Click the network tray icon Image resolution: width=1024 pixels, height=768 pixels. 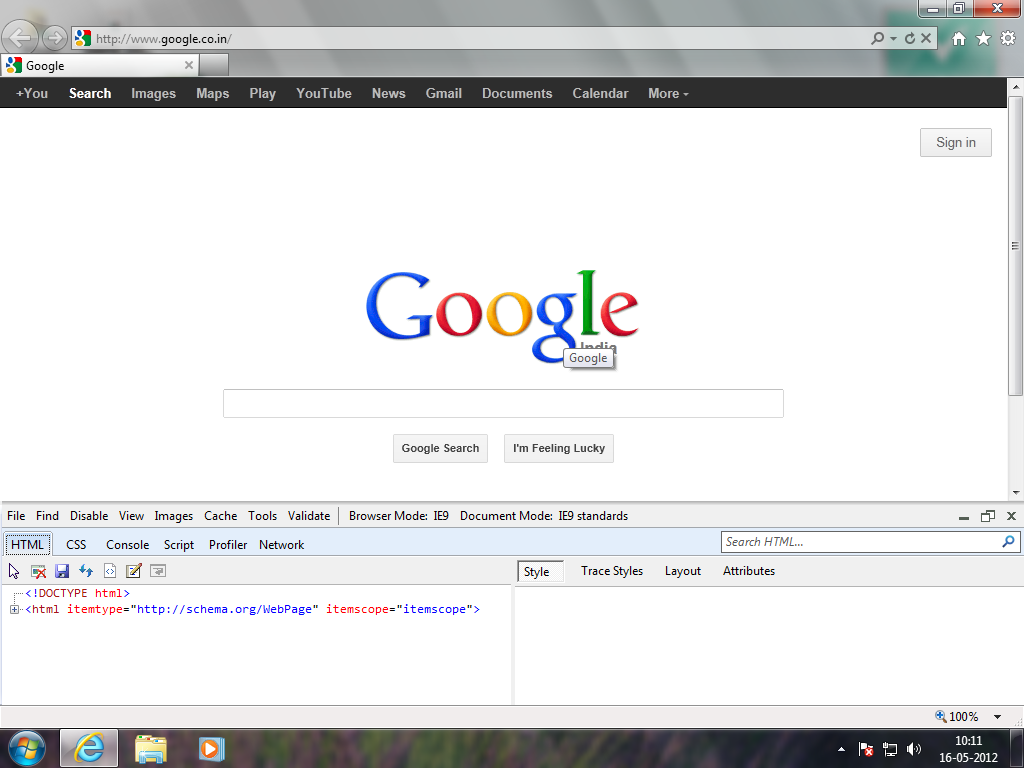889,749
